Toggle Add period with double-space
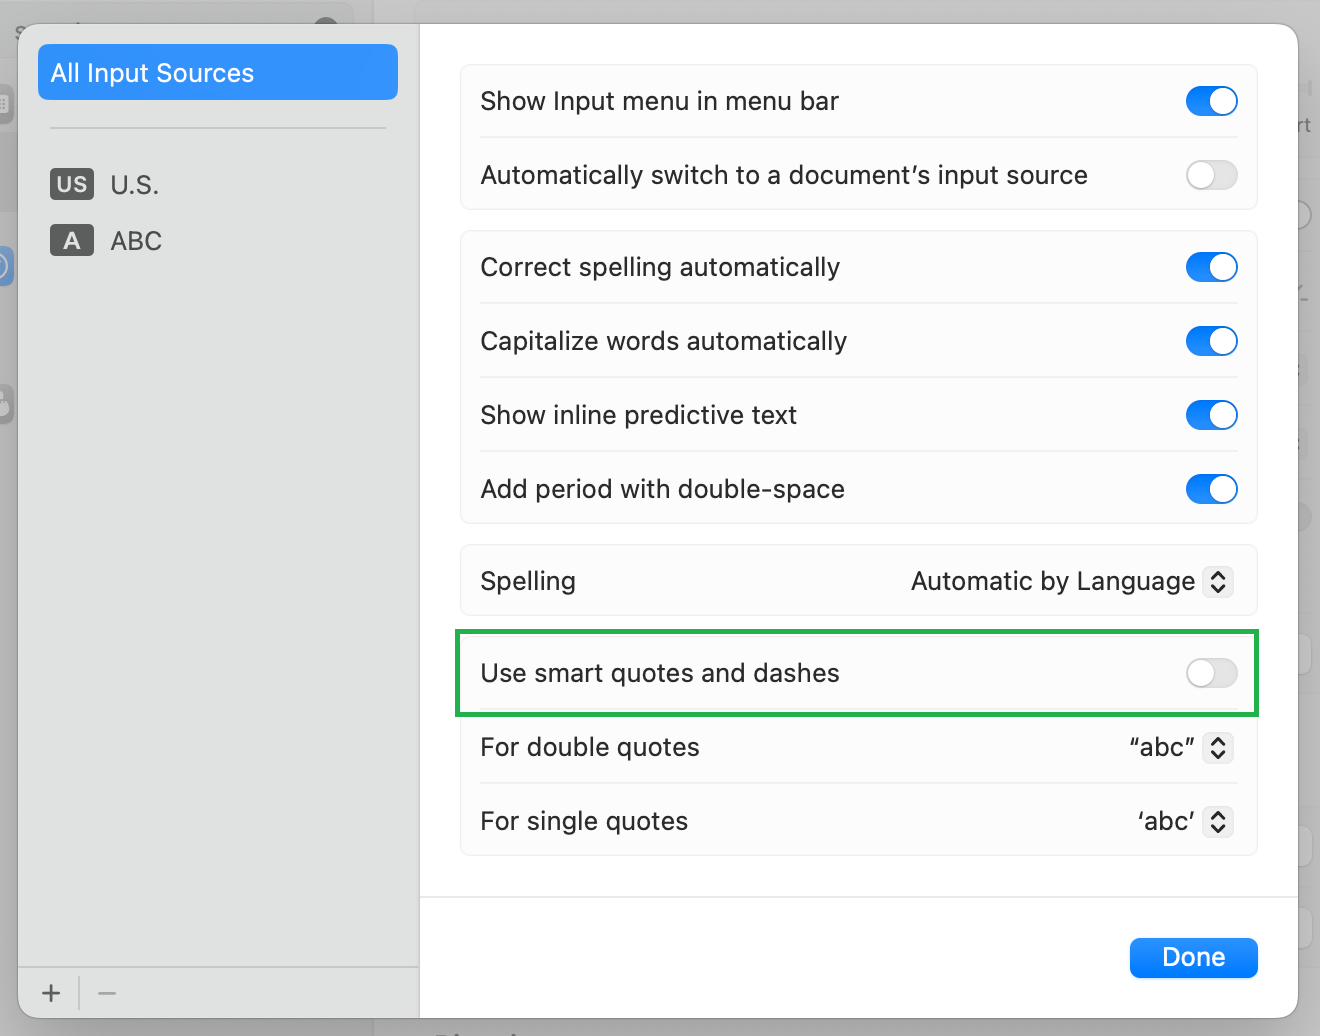The height and width of the screenshot is (1036, 1320). click(x=1211, y=489)
